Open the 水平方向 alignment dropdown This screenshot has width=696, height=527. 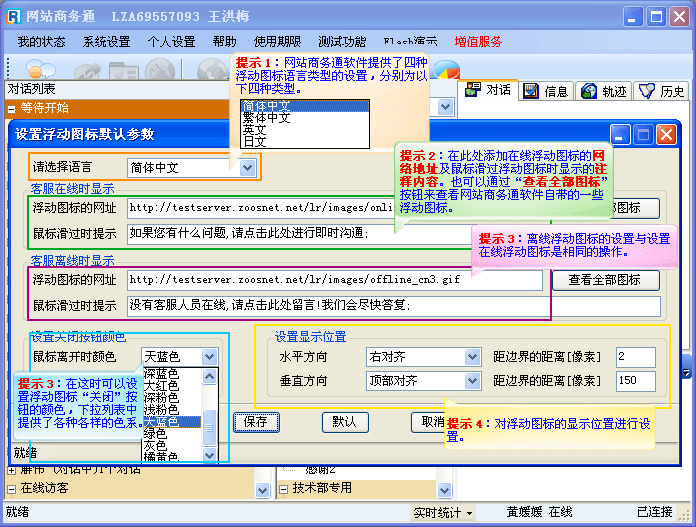[x=472, y=356]
